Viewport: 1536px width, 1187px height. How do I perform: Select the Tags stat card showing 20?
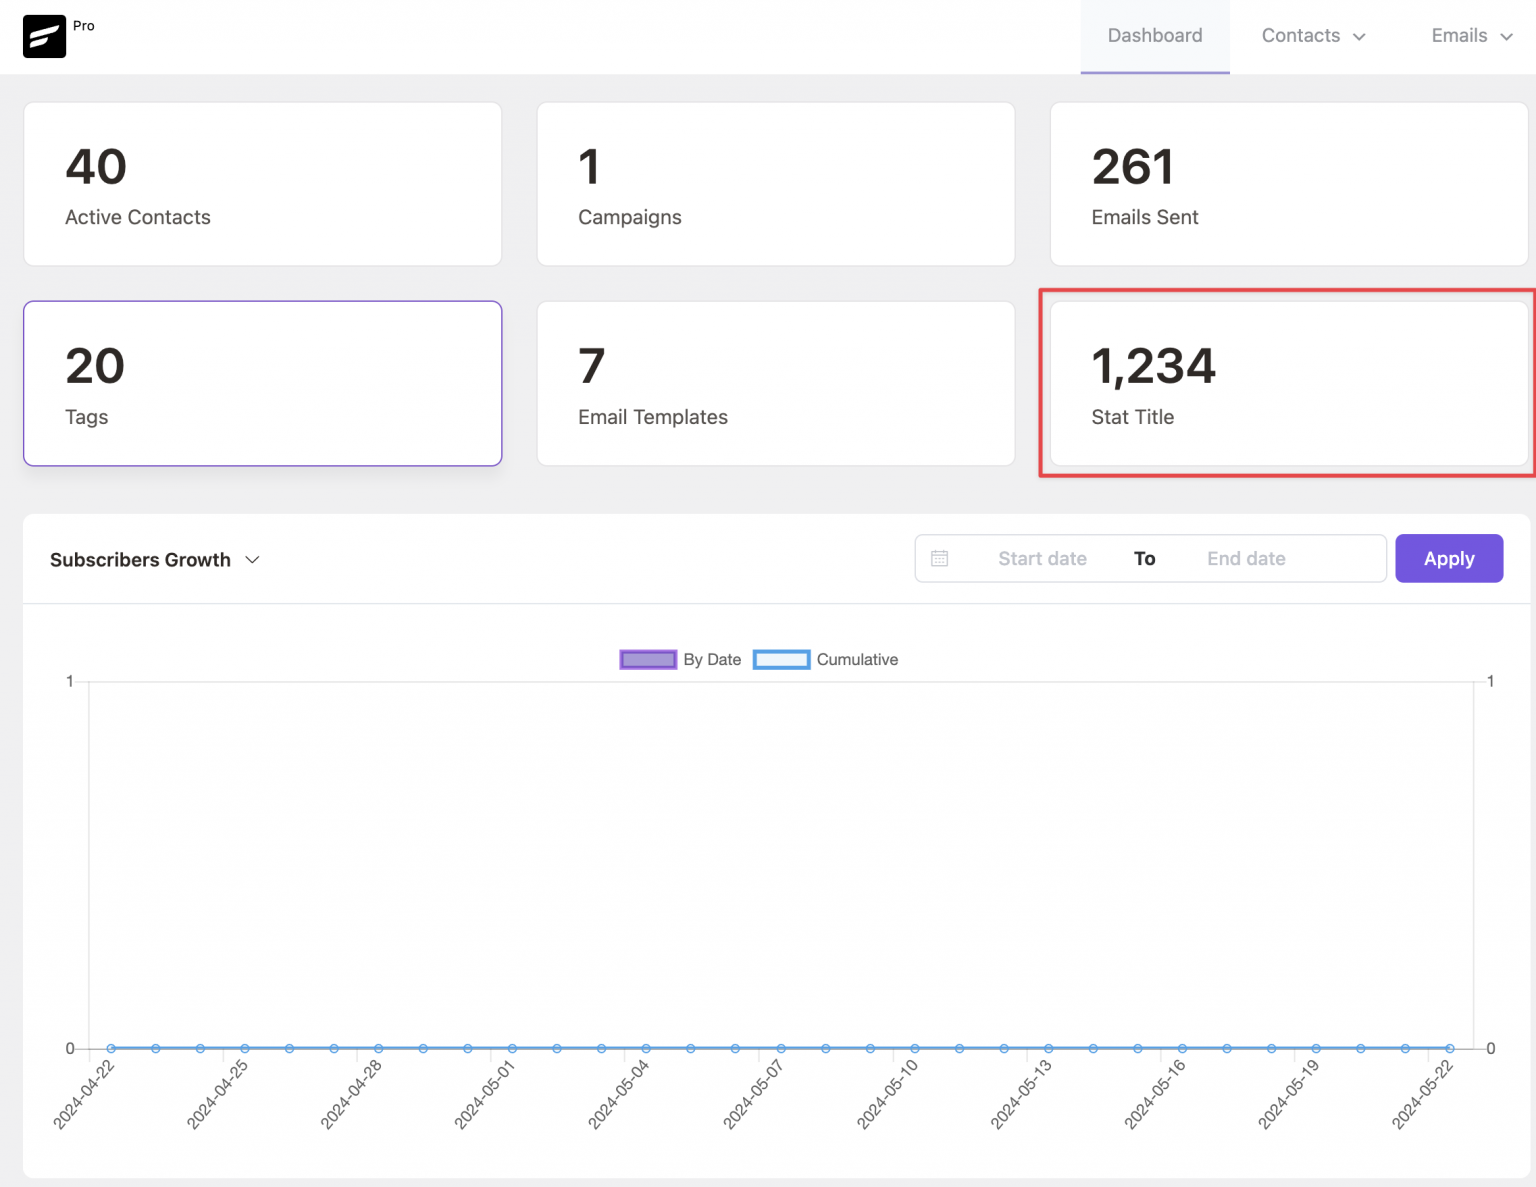(262, 384)
